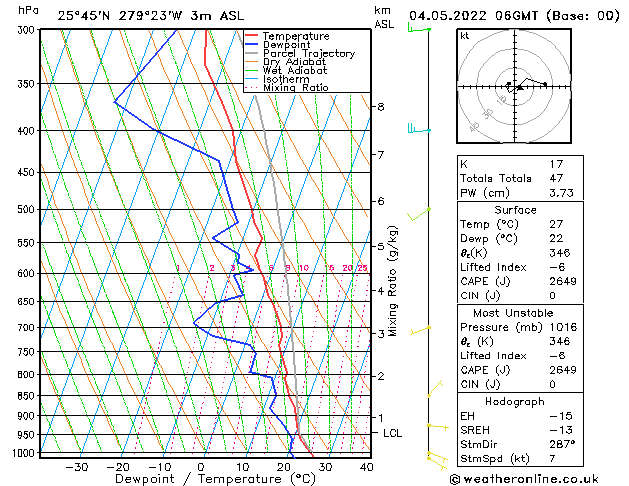Click the yellow wind barb at 500 hPa

click(x=420, y=213)
